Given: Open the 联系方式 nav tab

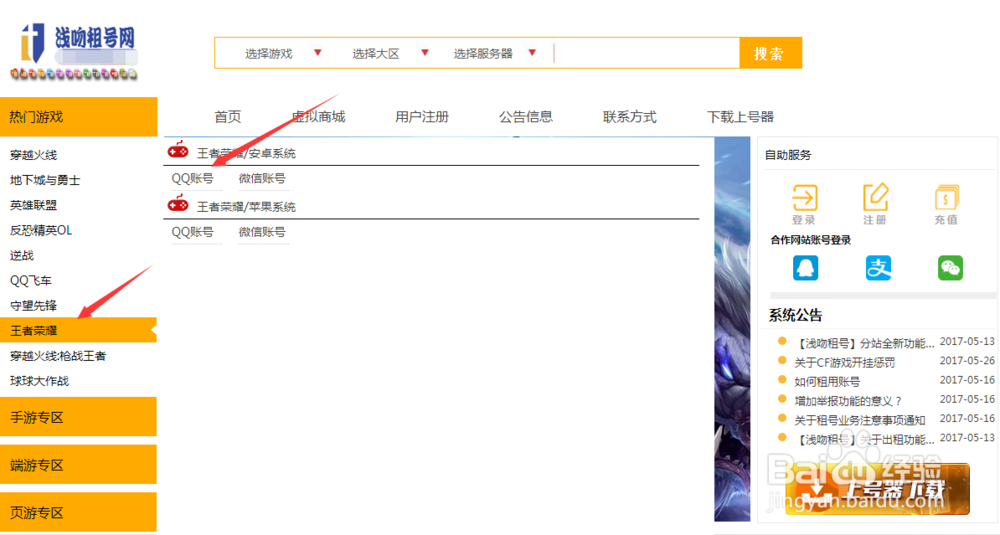Looking at the screenshot, I should (629, 117).
